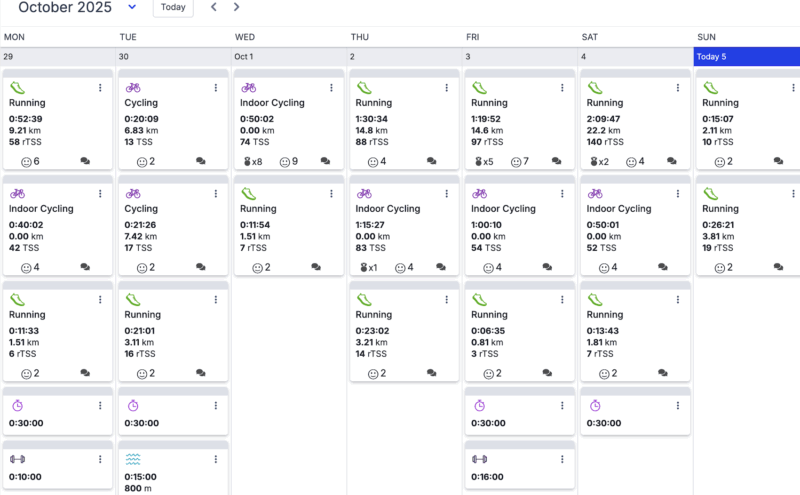The image size is (800, 495).
Task: Click the bike icon on Tuesday's 6.83 km Cycling
Action: pyautogui.click(x=133, y=88)
